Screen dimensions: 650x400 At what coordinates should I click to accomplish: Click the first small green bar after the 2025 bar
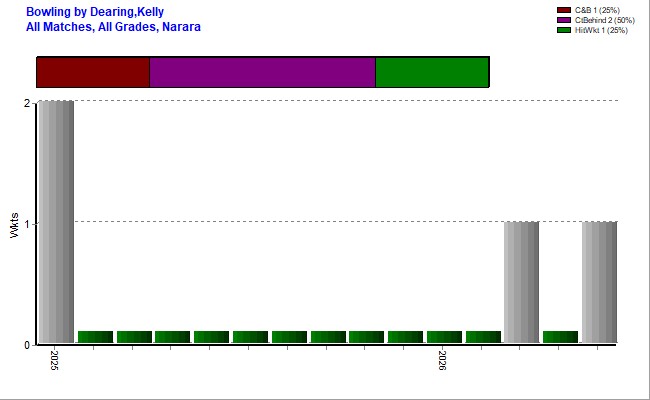tap(95, 337)
